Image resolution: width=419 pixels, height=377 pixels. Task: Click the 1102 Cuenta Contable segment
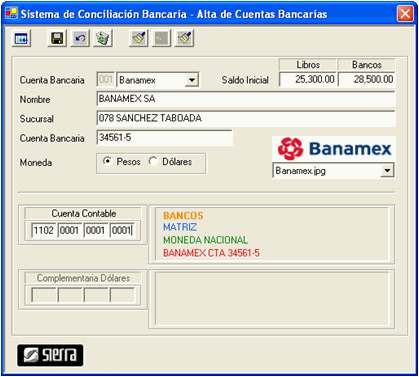44,230
